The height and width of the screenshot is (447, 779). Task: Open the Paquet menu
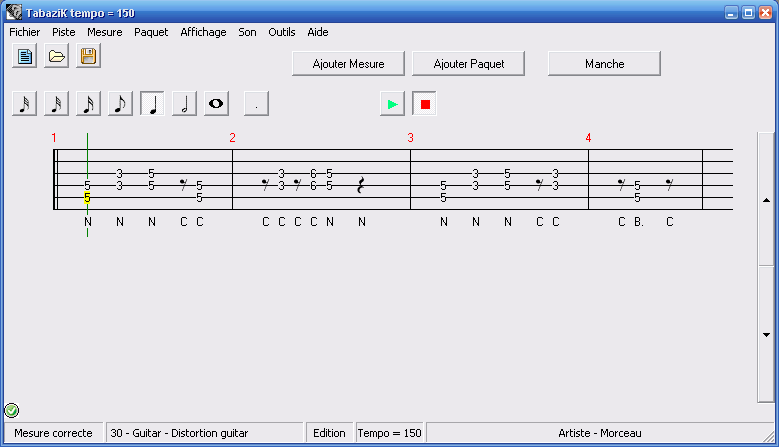(x=151, y=32)
